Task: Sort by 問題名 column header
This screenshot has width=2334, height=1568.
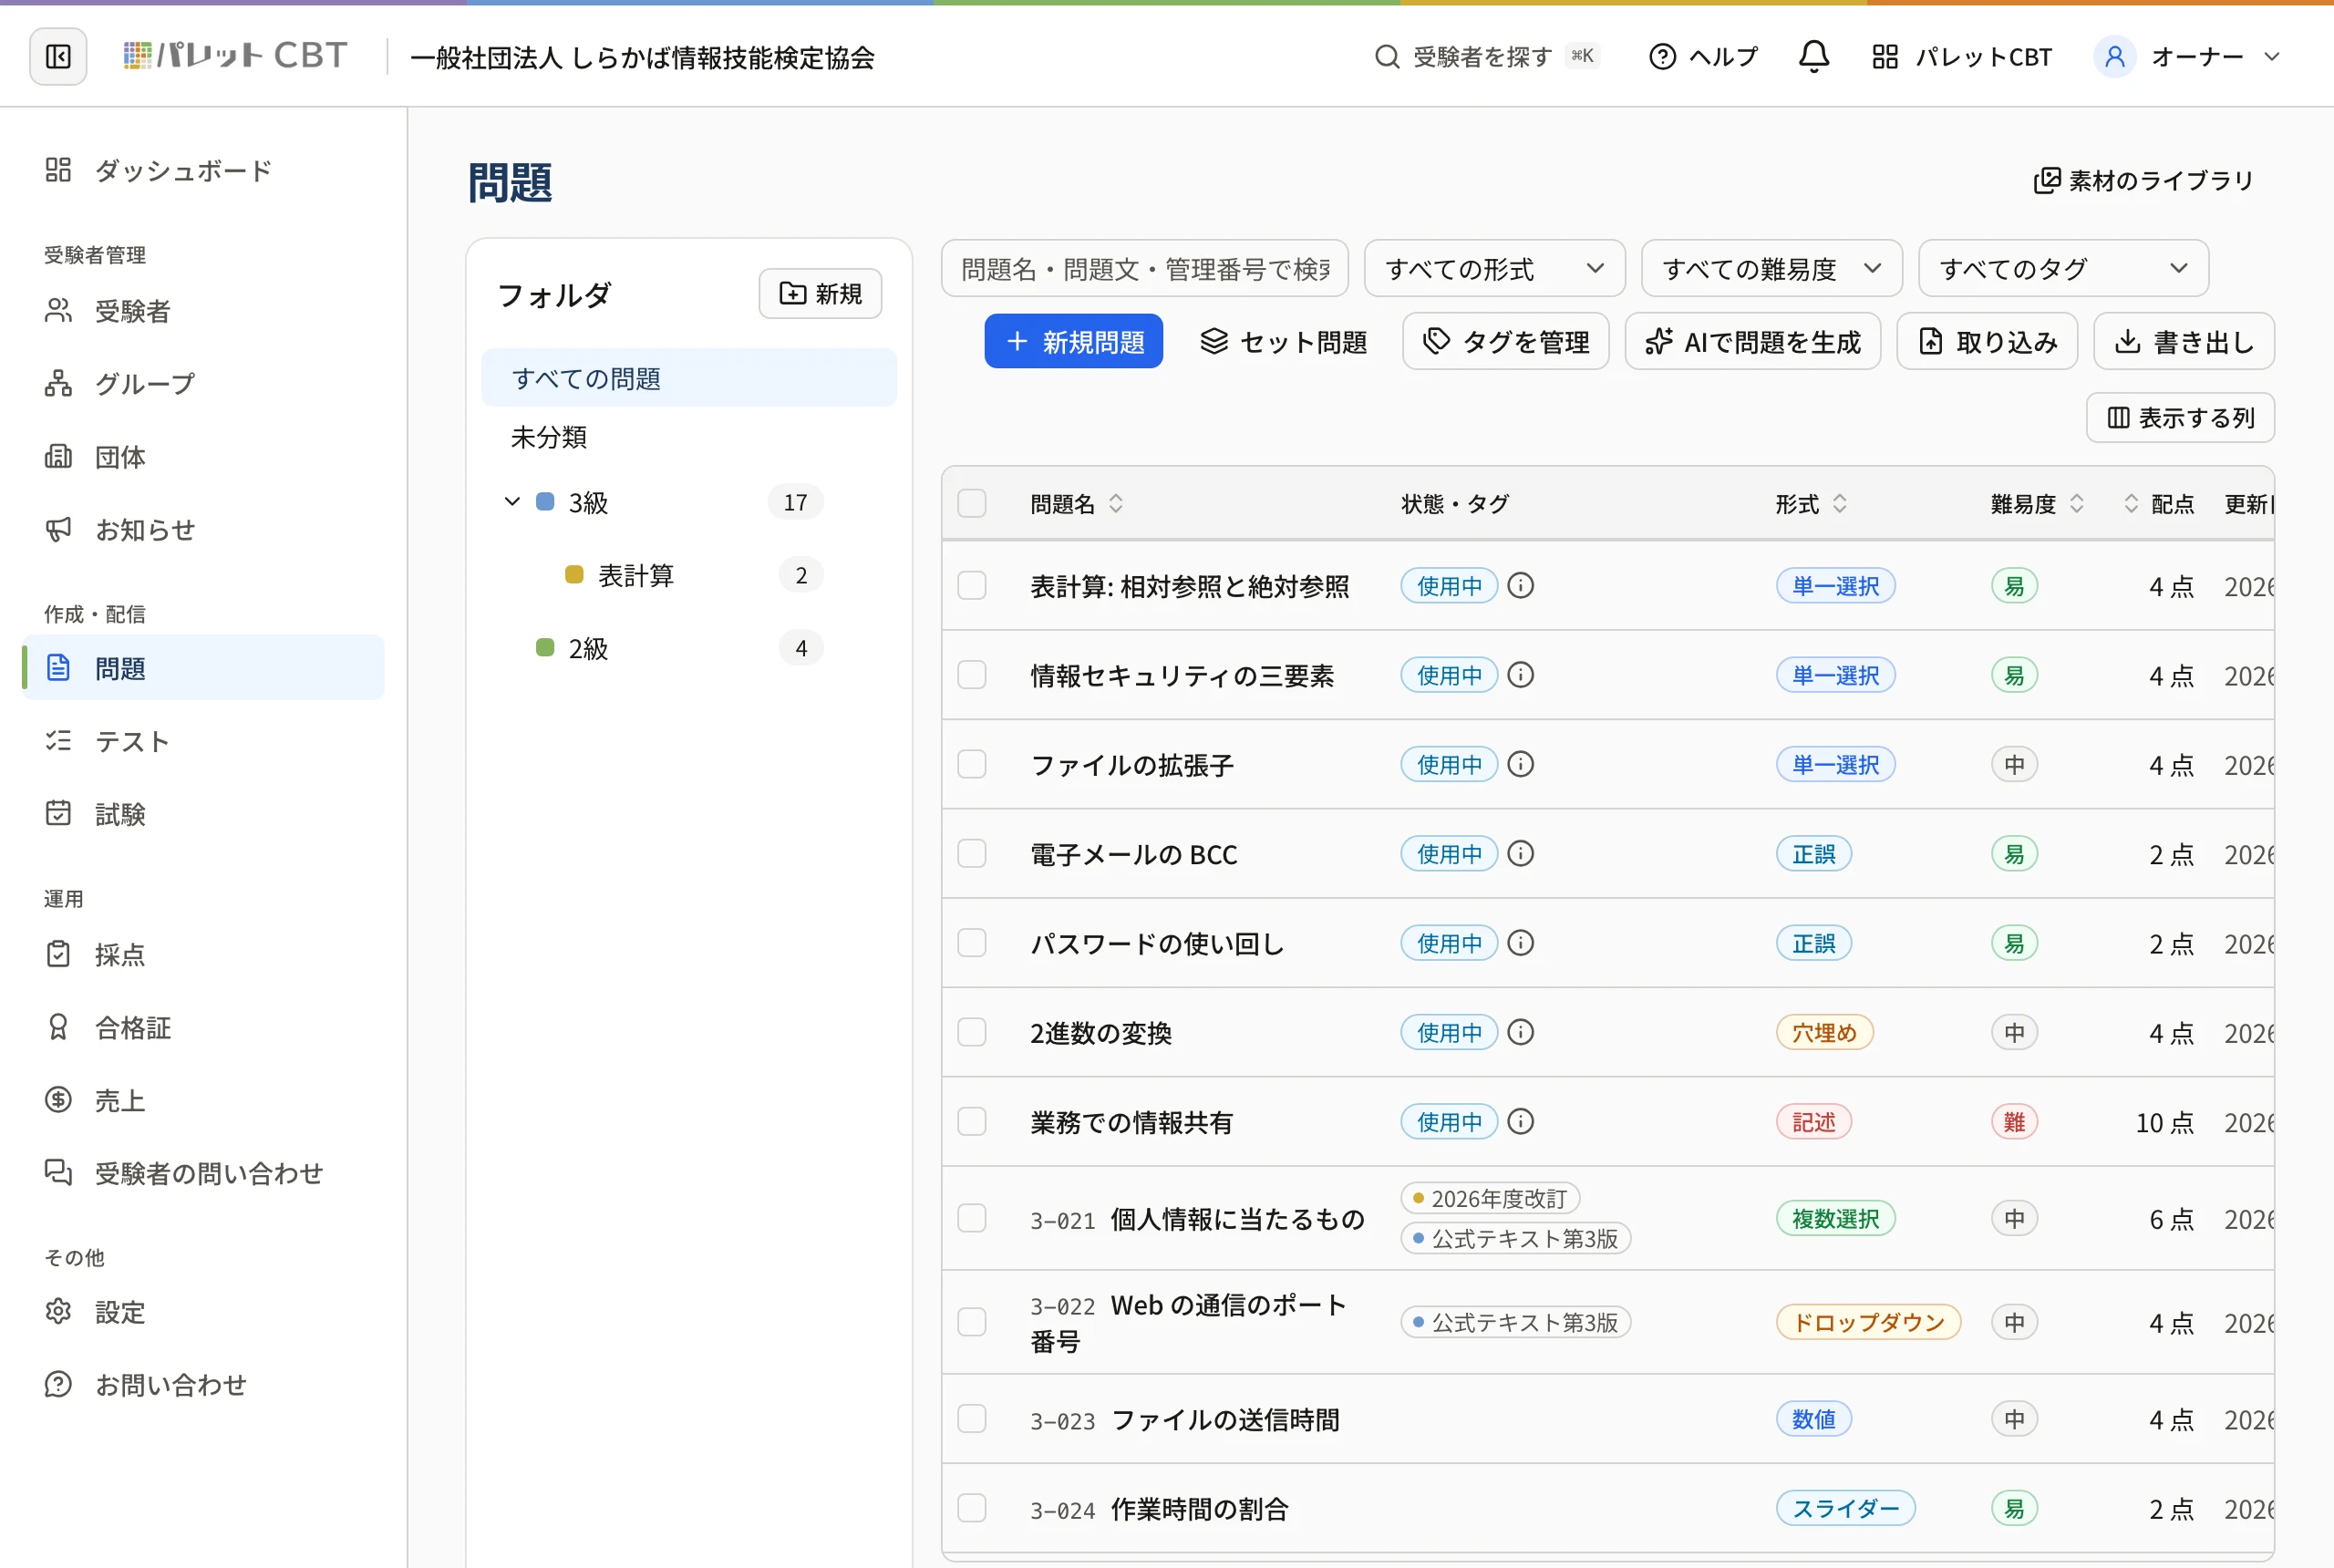Action: click(1077, 503)
